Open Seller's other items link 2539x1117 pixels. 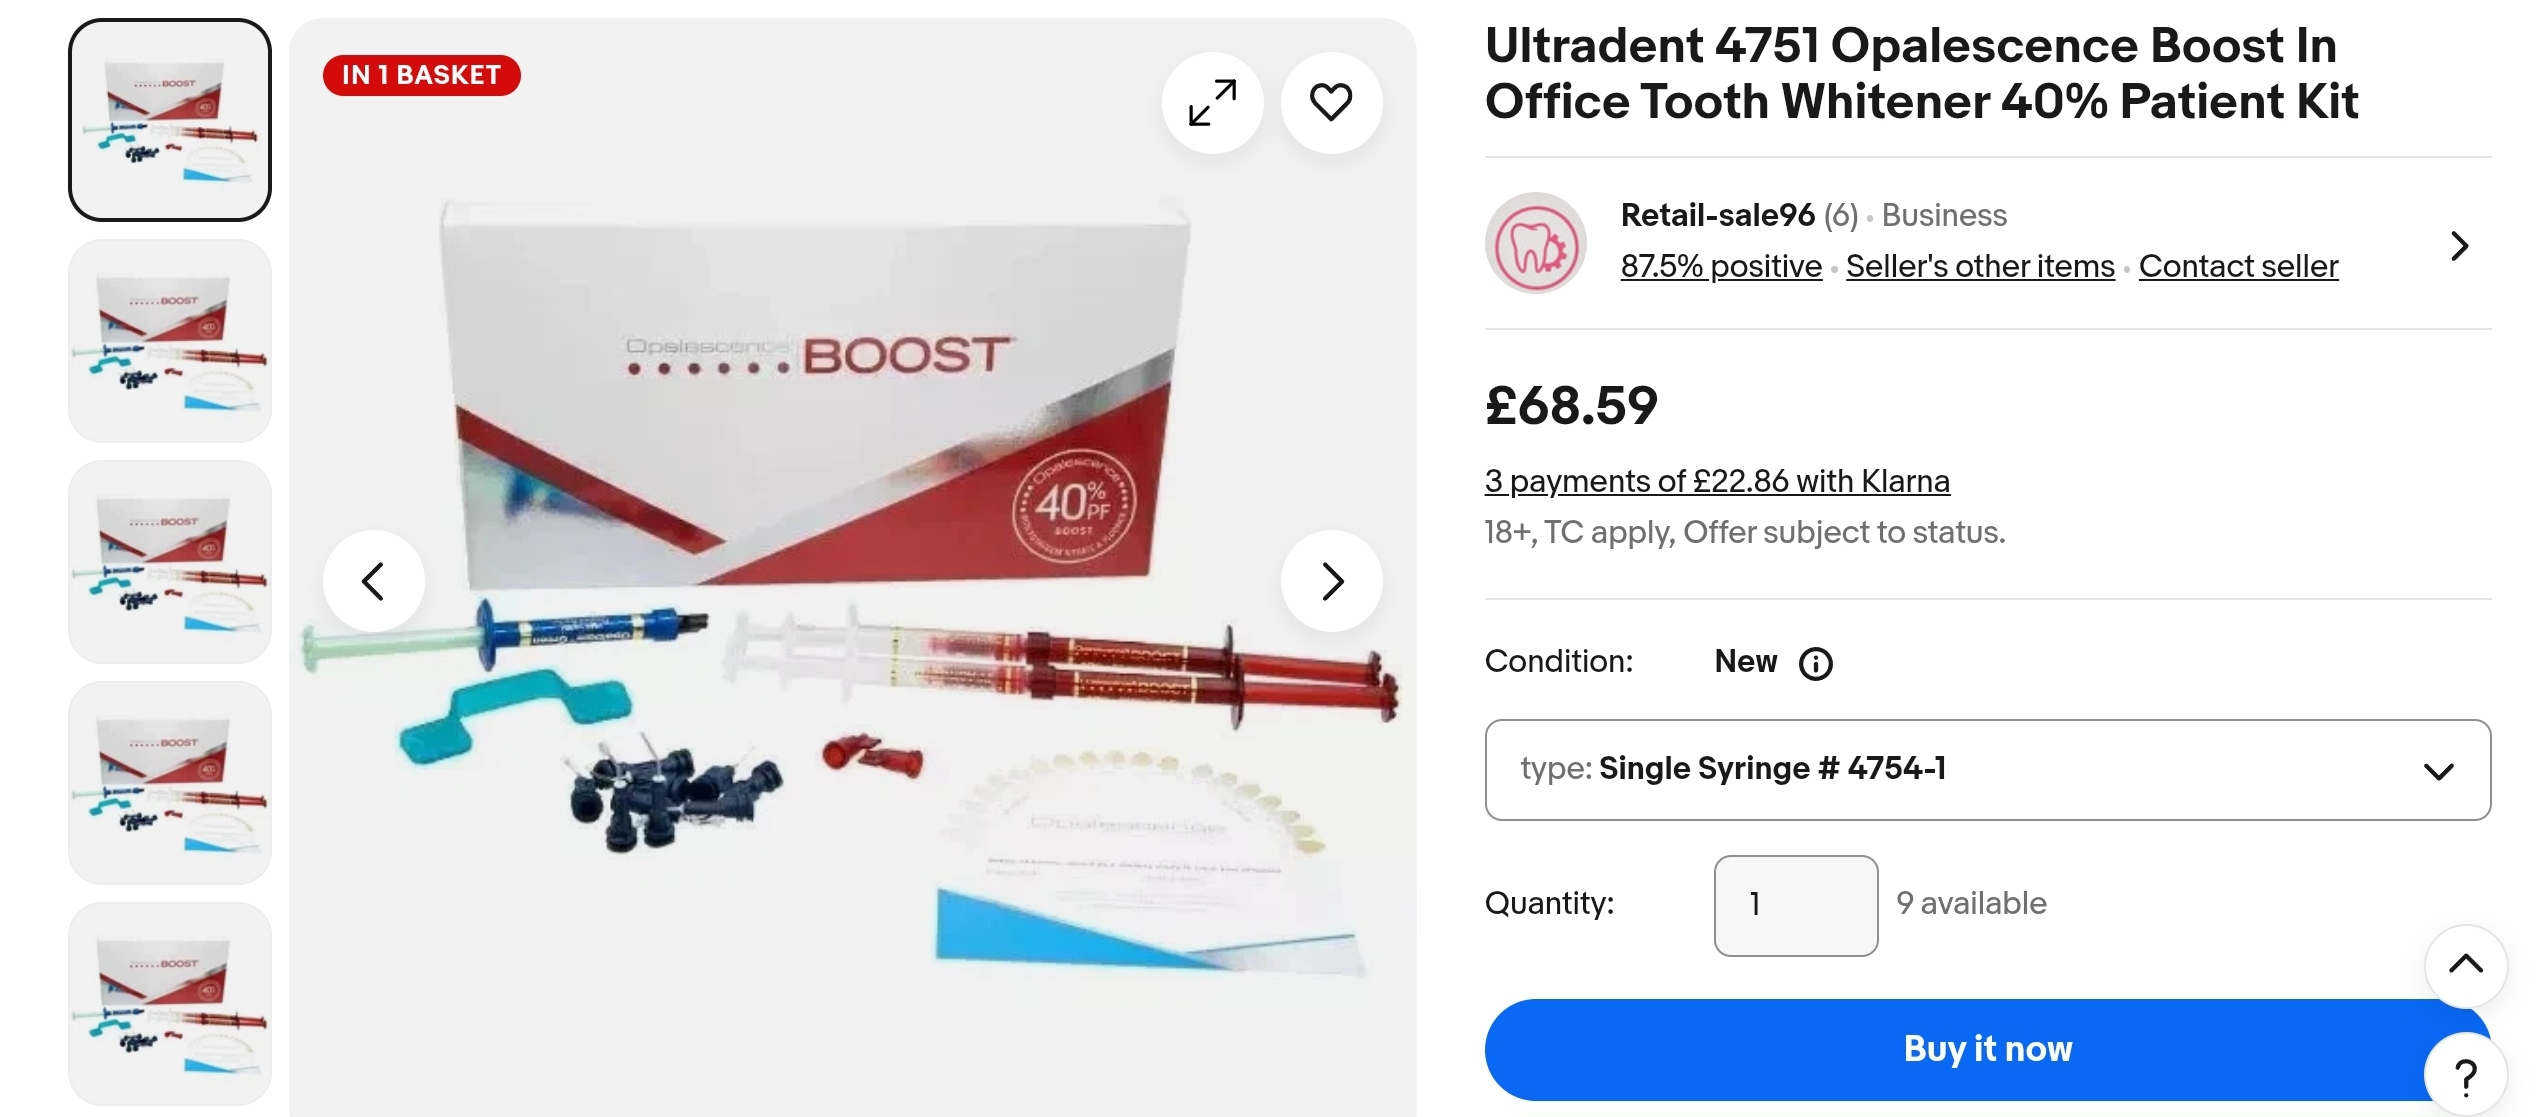[x=1980, y=266]
